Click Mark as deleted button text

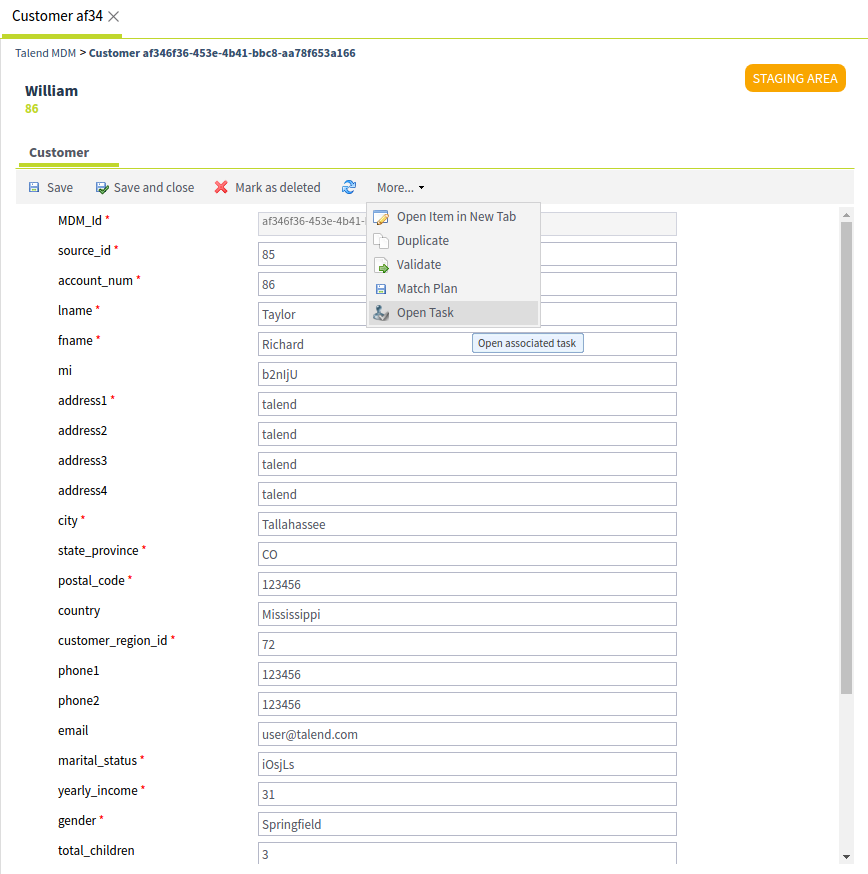(x=278, y=188)
